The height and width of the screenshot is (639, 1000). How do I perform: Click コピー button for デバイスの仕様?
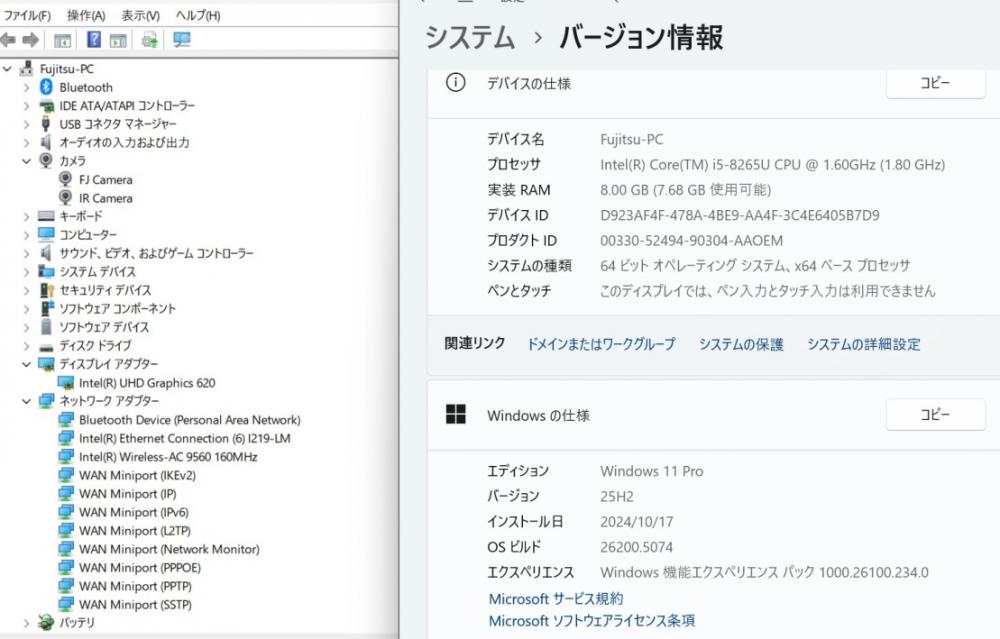coord(935,84)
